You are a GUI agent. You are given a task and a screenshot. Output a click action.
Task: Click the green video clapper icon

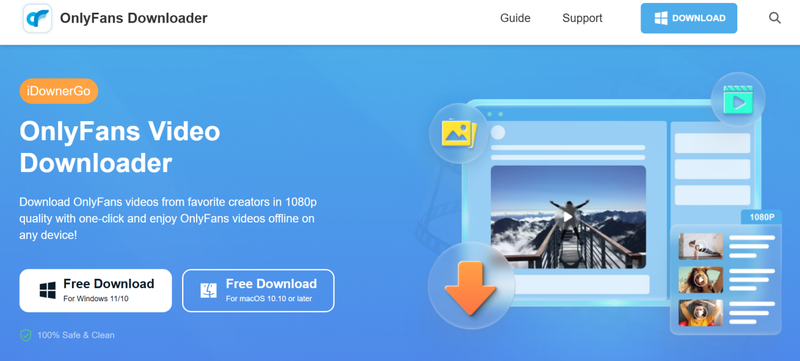(738, 99)
